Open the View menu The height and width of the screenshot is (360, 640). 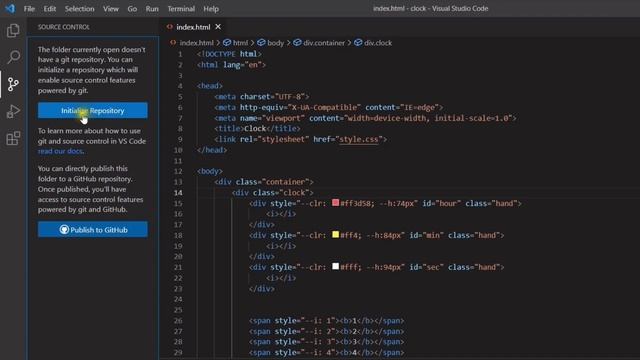111,9
